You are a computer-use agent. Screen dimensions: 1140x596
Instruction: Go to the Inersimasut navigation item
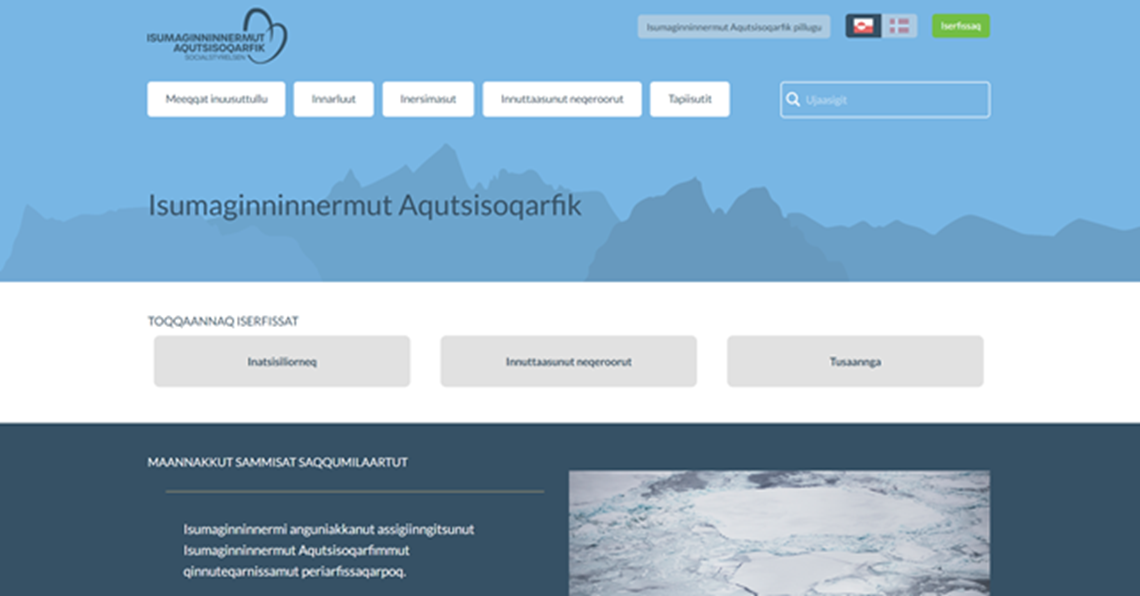pos(428,100)
